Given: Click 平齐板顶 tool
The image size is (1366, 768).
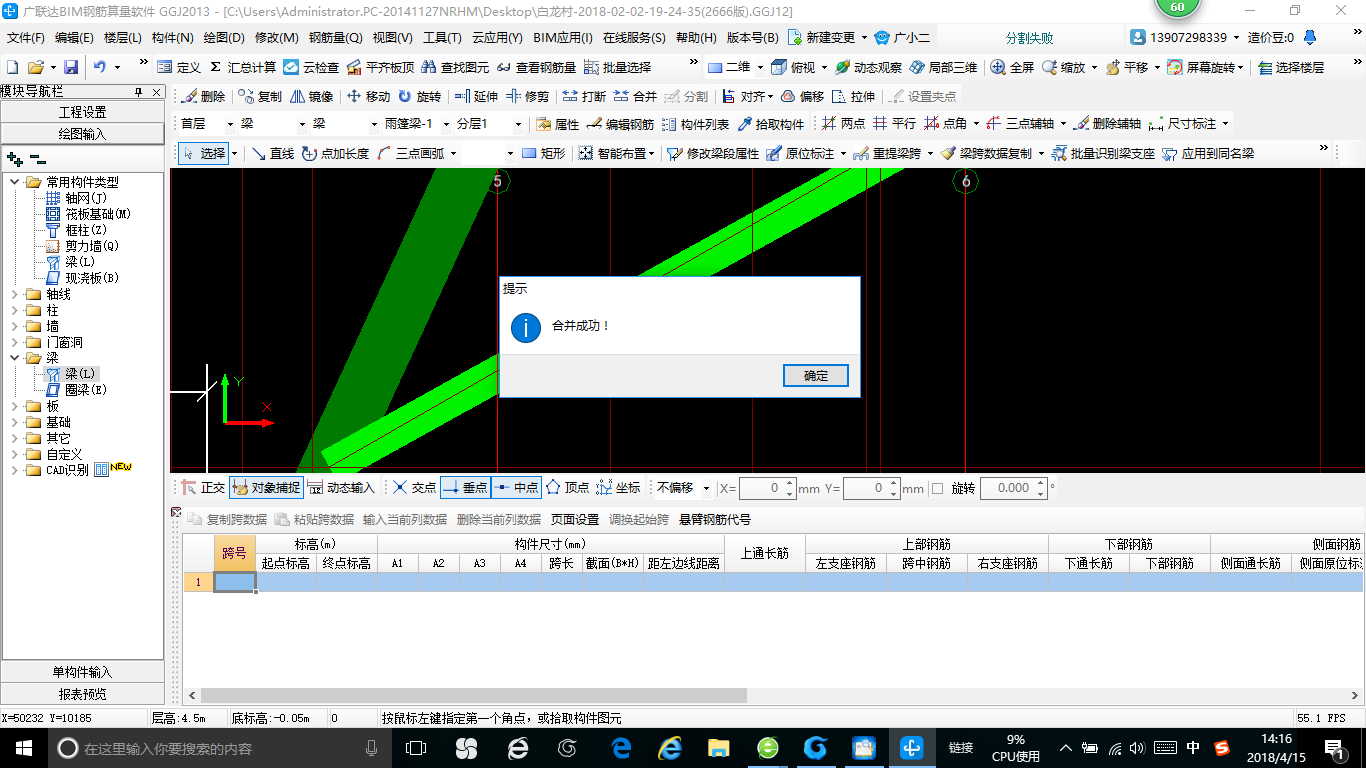Looking at the screenshot, I should coord(380,67).
